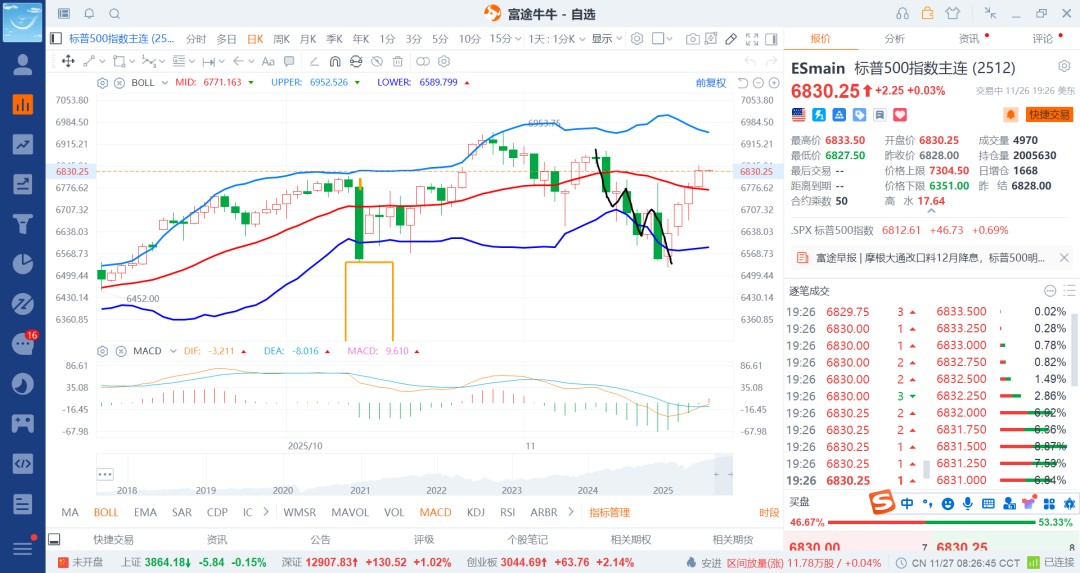Expand more sub indicators after ARBR
Screen dimensions: 1080x573
(x=570, y=512)
